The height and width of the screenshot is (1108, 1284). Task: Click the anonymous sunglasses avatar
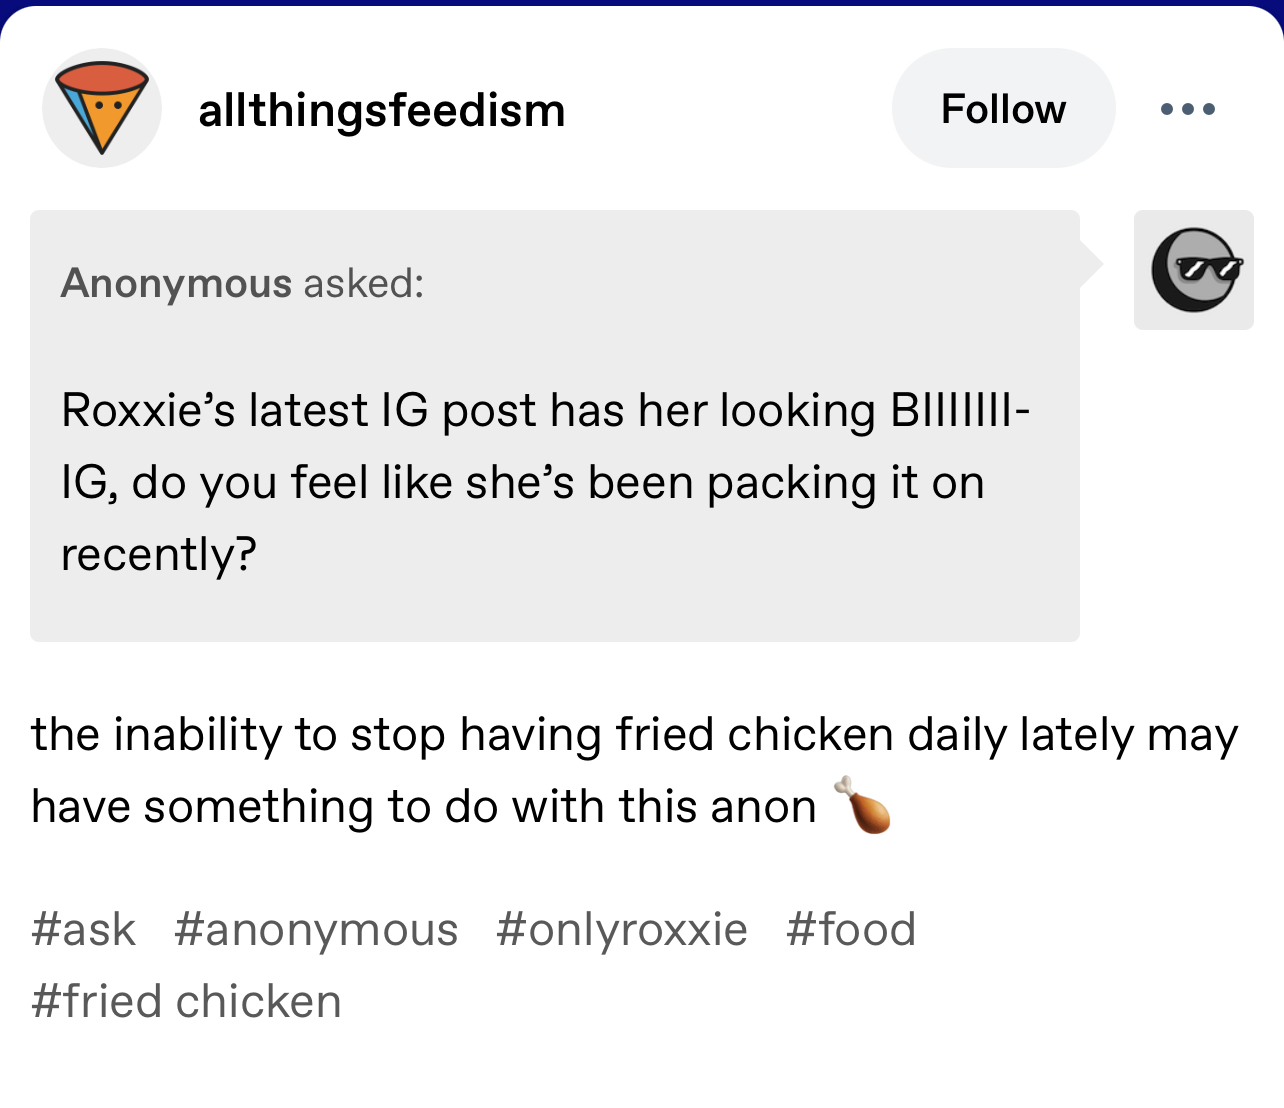[x=1194, y=270]
